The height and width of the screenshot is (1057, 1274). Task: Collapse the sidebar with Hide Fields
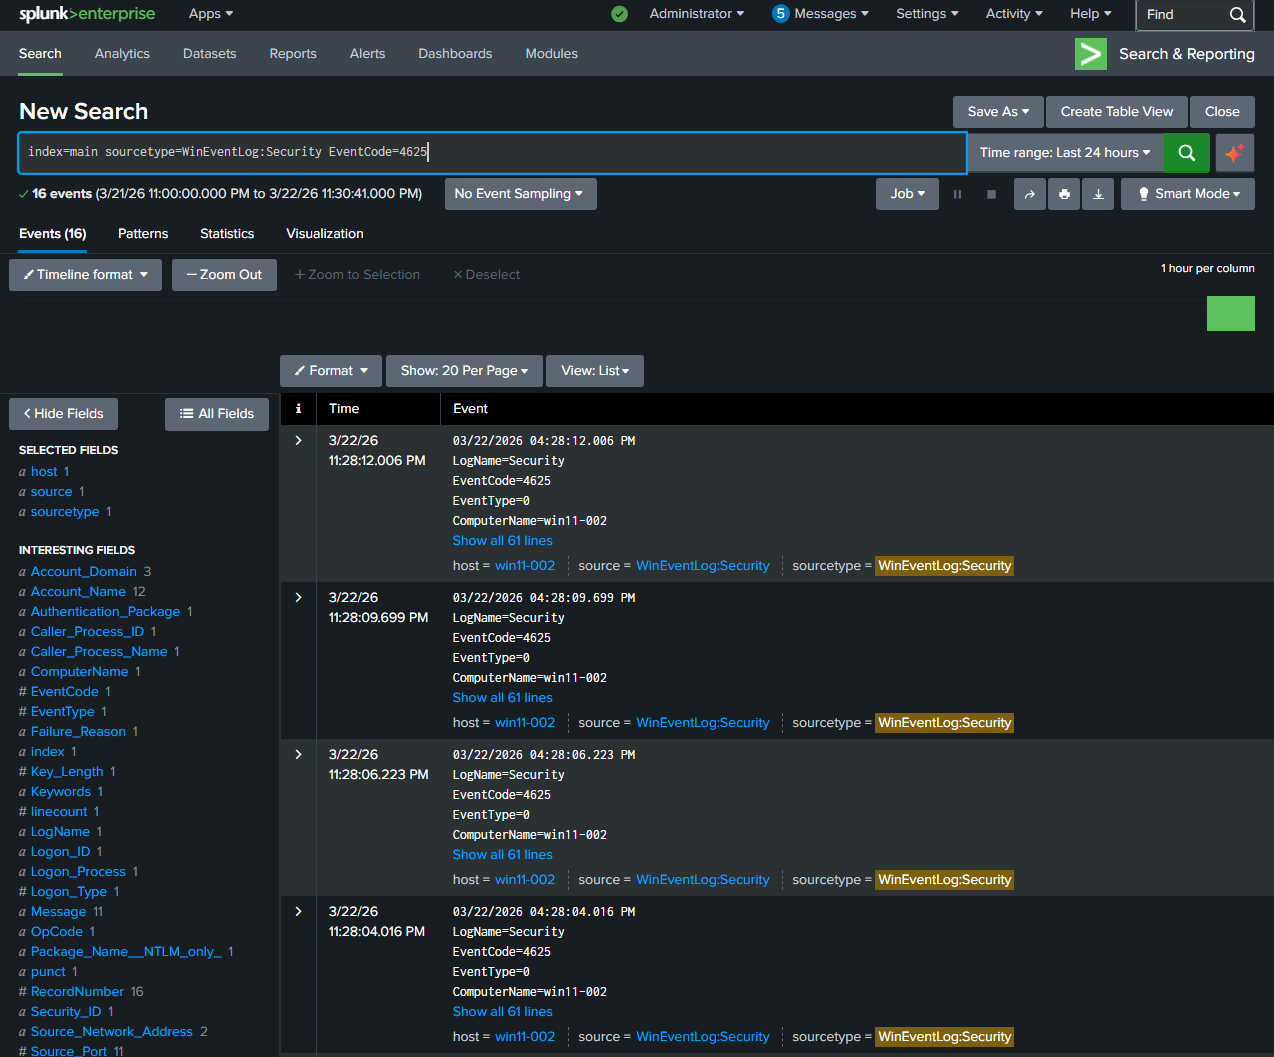point(63,413)
